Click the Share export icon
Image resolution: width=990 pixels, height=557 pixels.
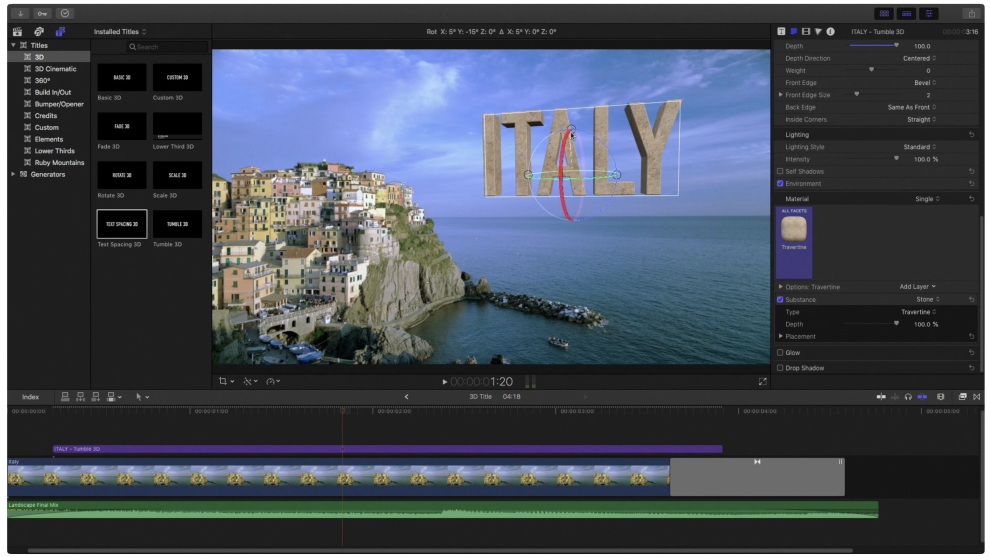[x=972, y=13]
